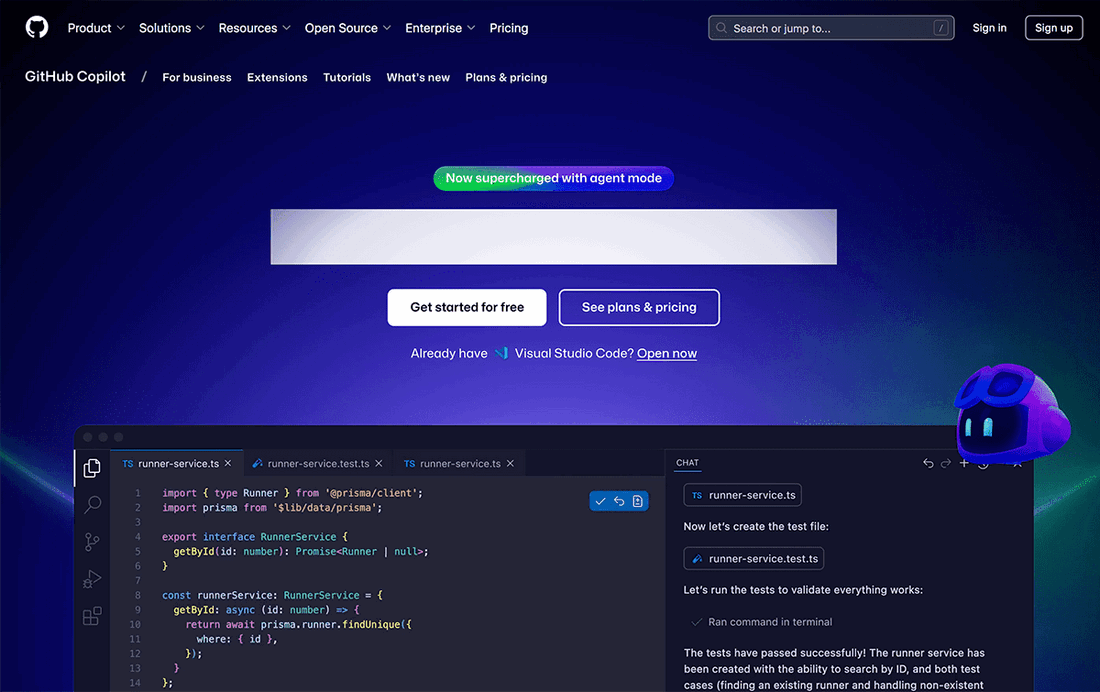
Task: Open What's new subnav item
Action: (x=418, y=77)
